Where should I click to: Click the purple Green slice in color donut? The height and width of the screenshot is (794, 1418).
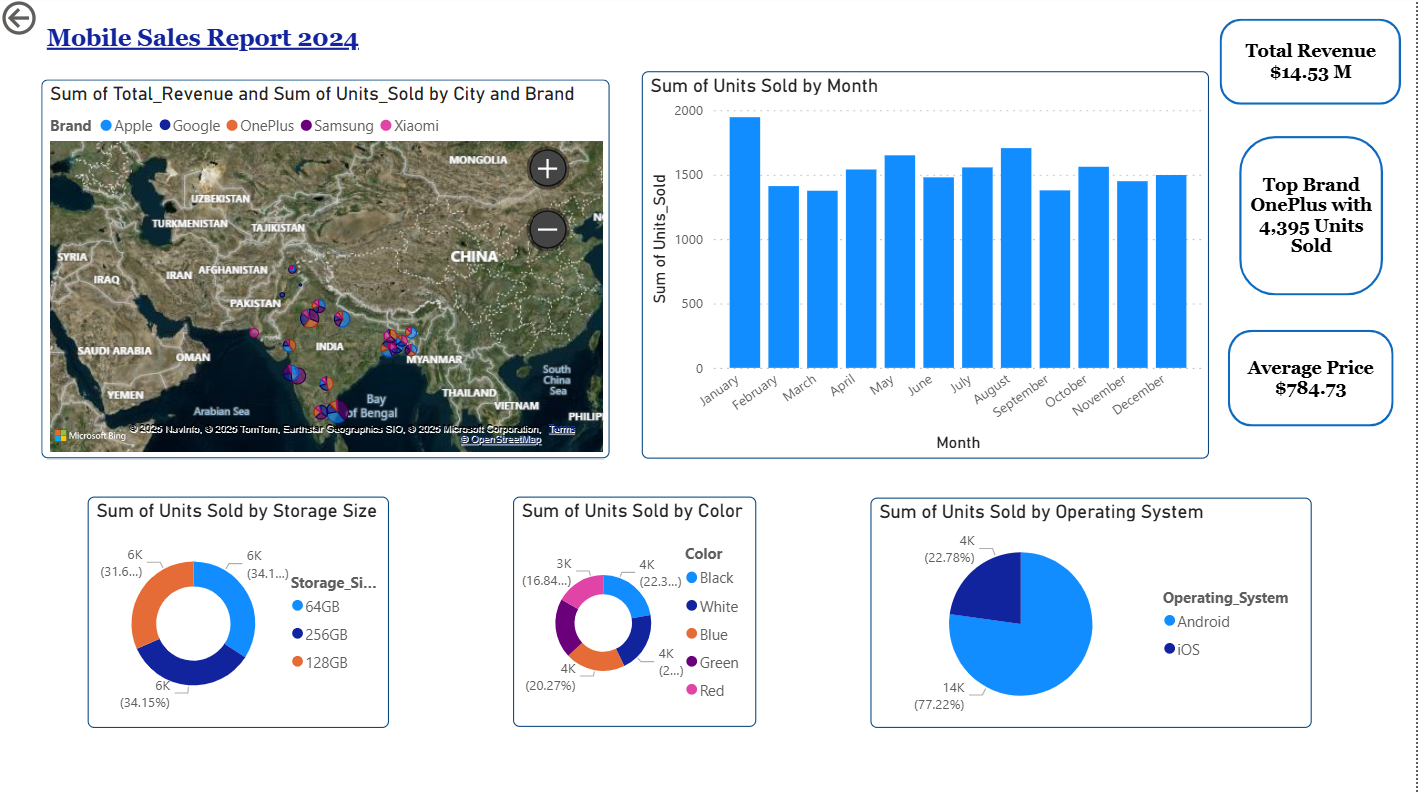tap(566, 628)
